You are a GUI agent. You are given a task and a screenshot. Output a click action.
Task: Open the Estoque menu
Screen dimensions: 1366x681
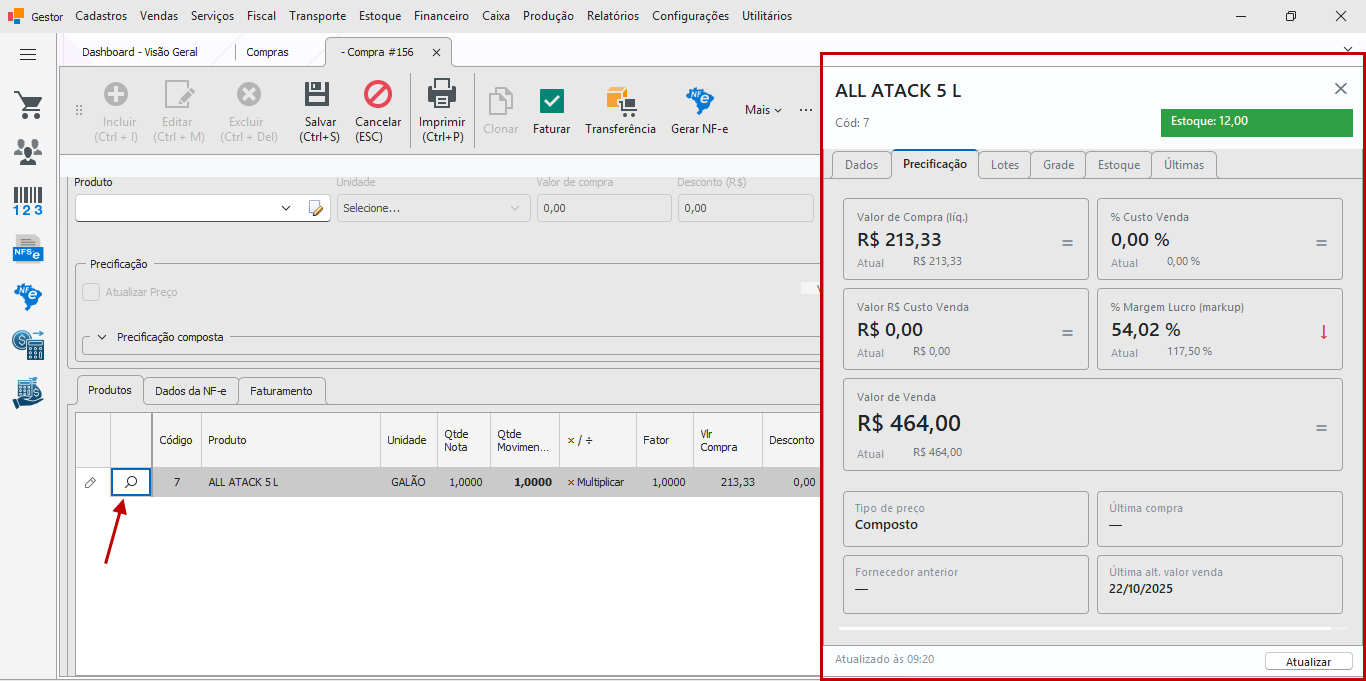click(379, 16)
